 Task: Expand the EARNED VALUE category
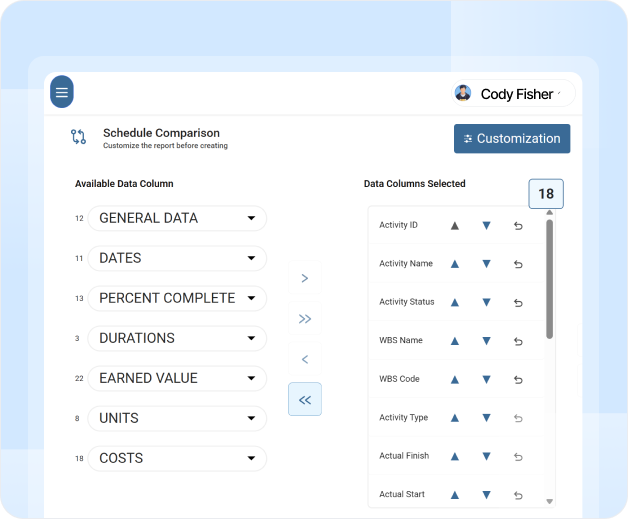[x=177, y=378]
